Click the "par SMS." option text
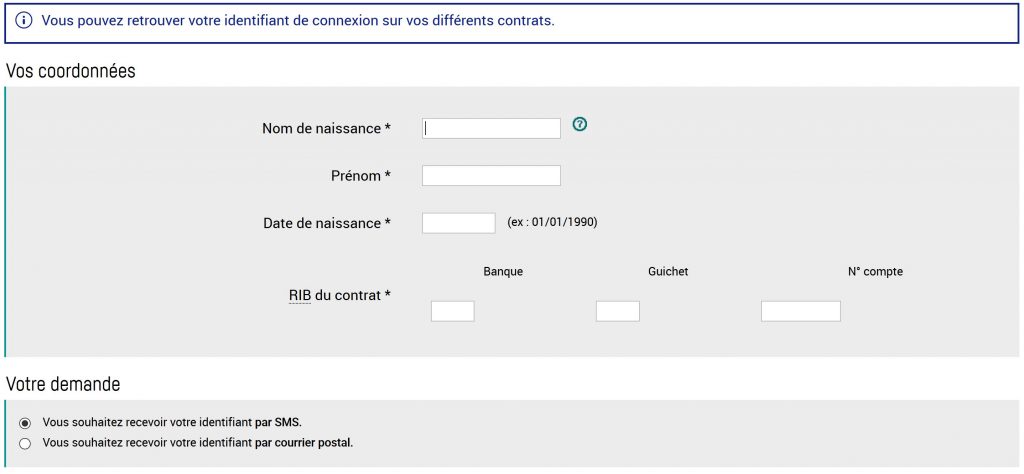Viewport: 1024px width, 474px height. [x=278, y=423]
